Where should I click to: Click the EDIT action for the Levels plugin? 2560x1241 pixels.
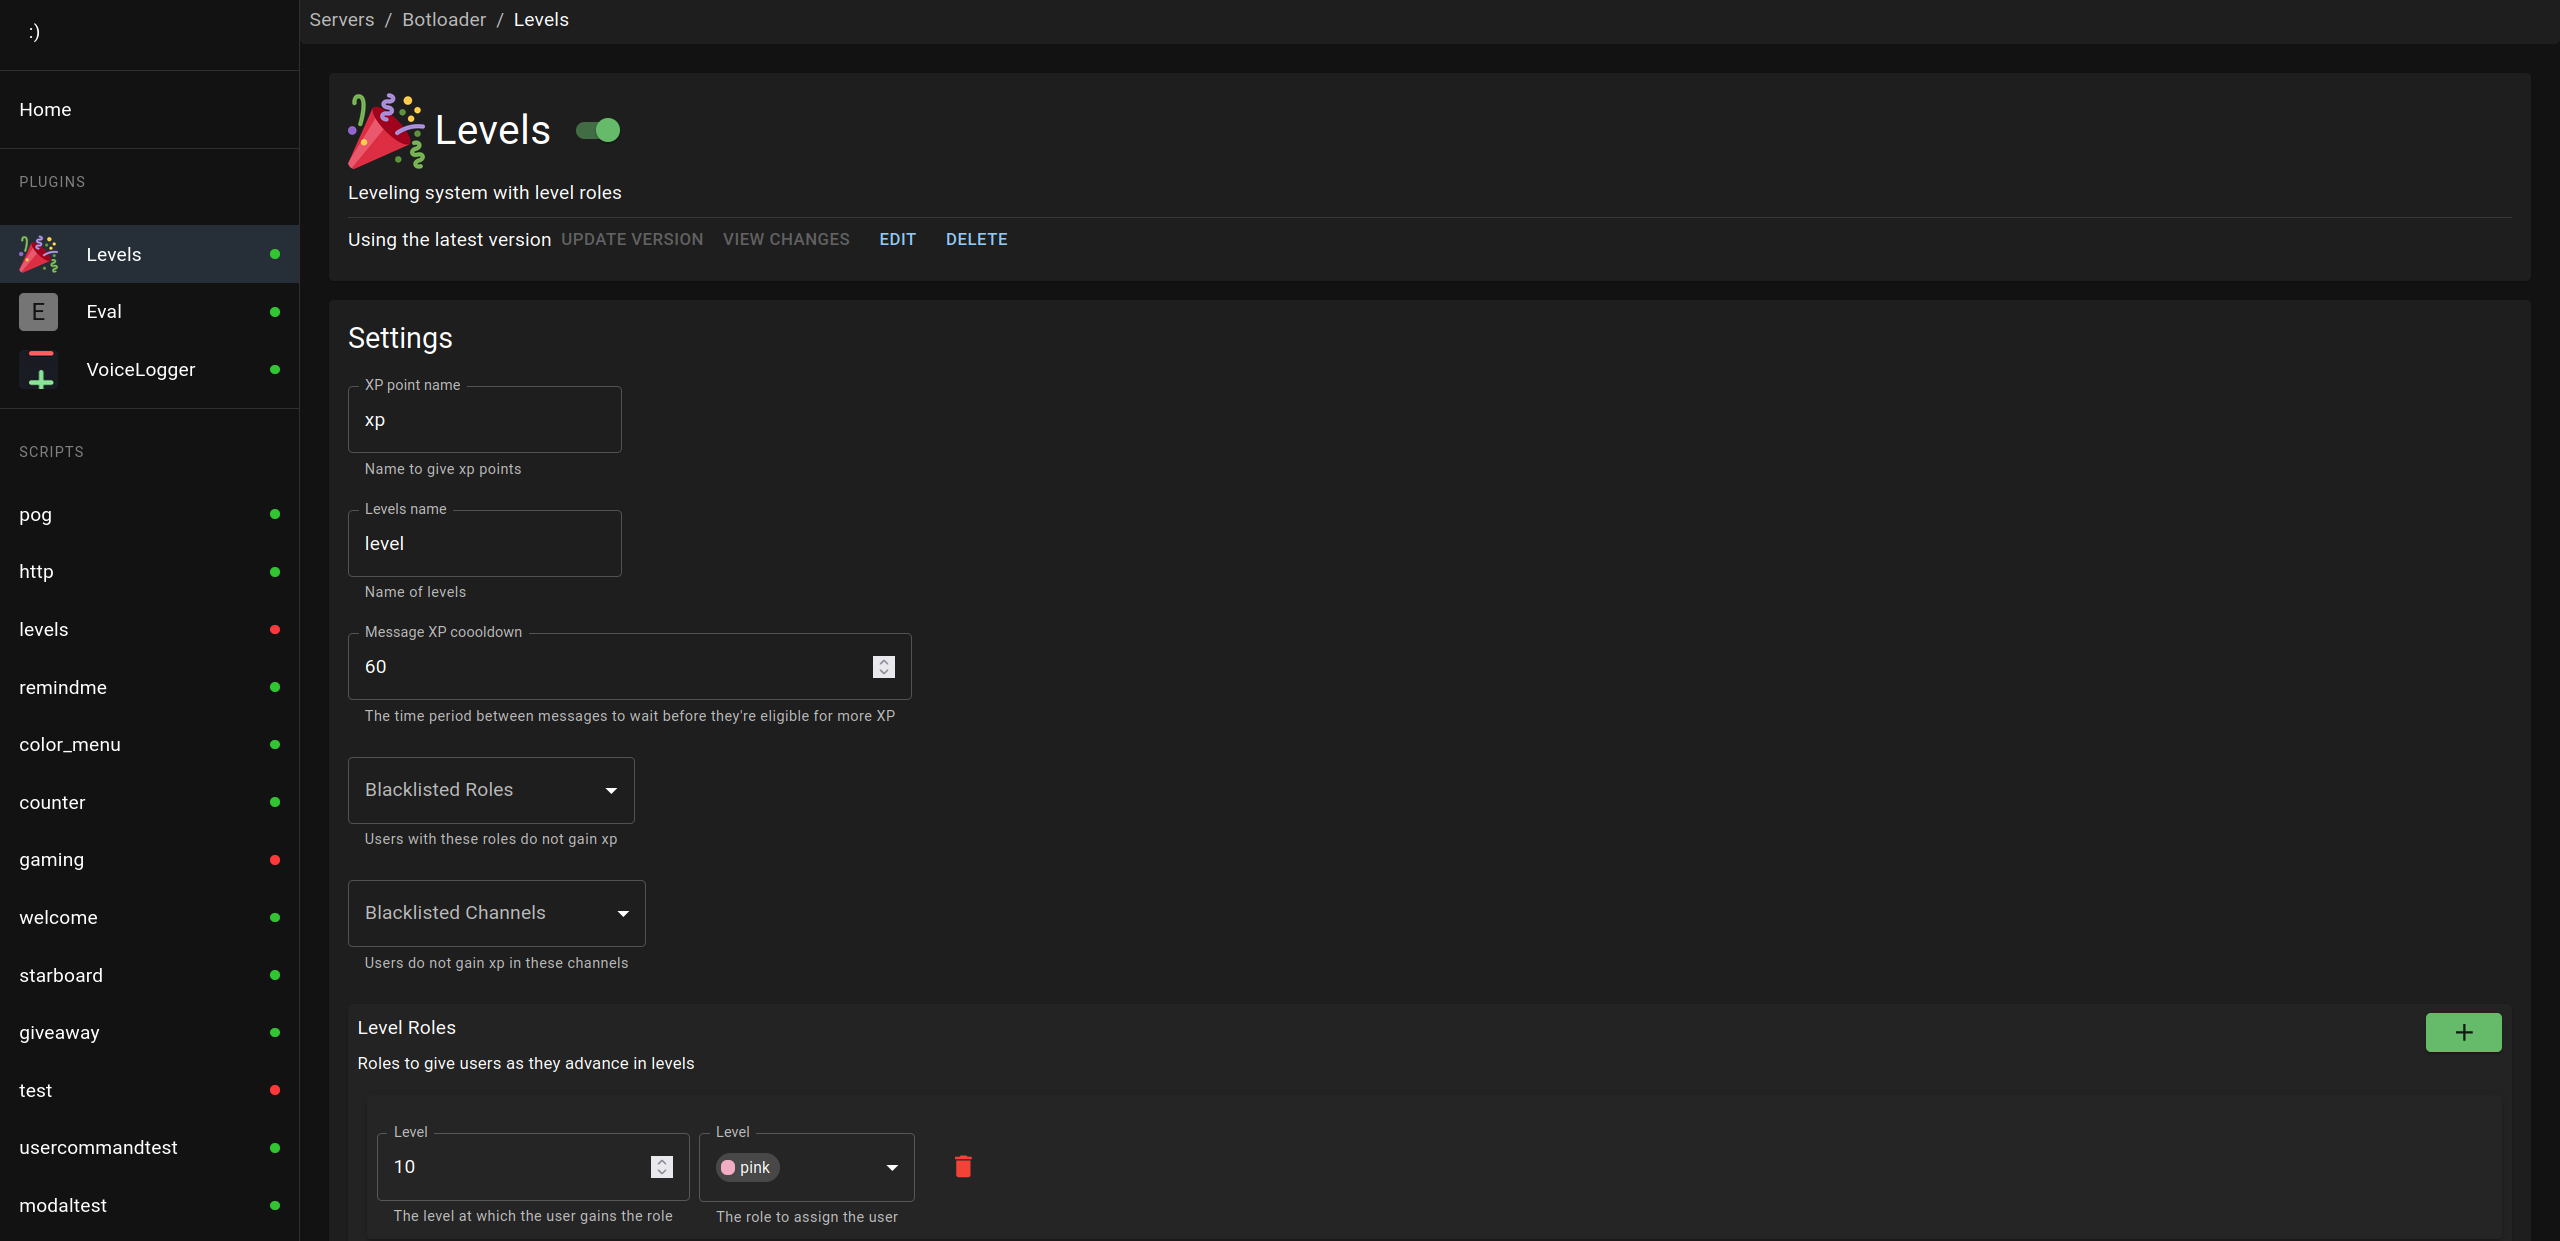(897, 239)
